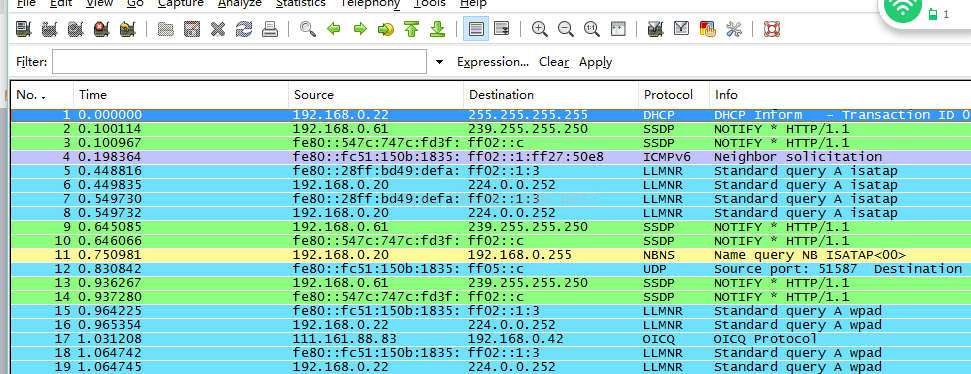Toggle packet list colorization
971x374 pixels.
click(476, 29)
